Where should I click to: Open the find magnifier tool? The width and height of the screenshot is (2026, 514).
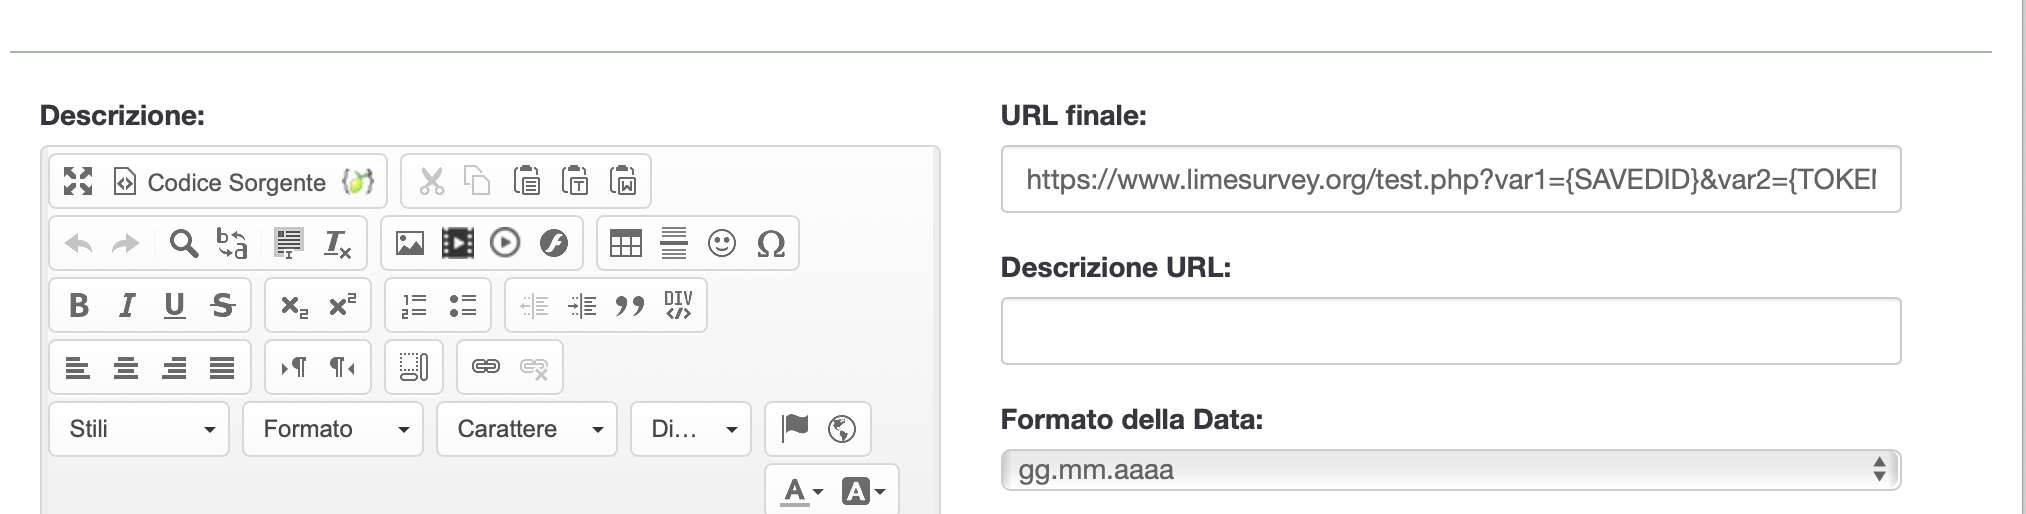[183, 243]
